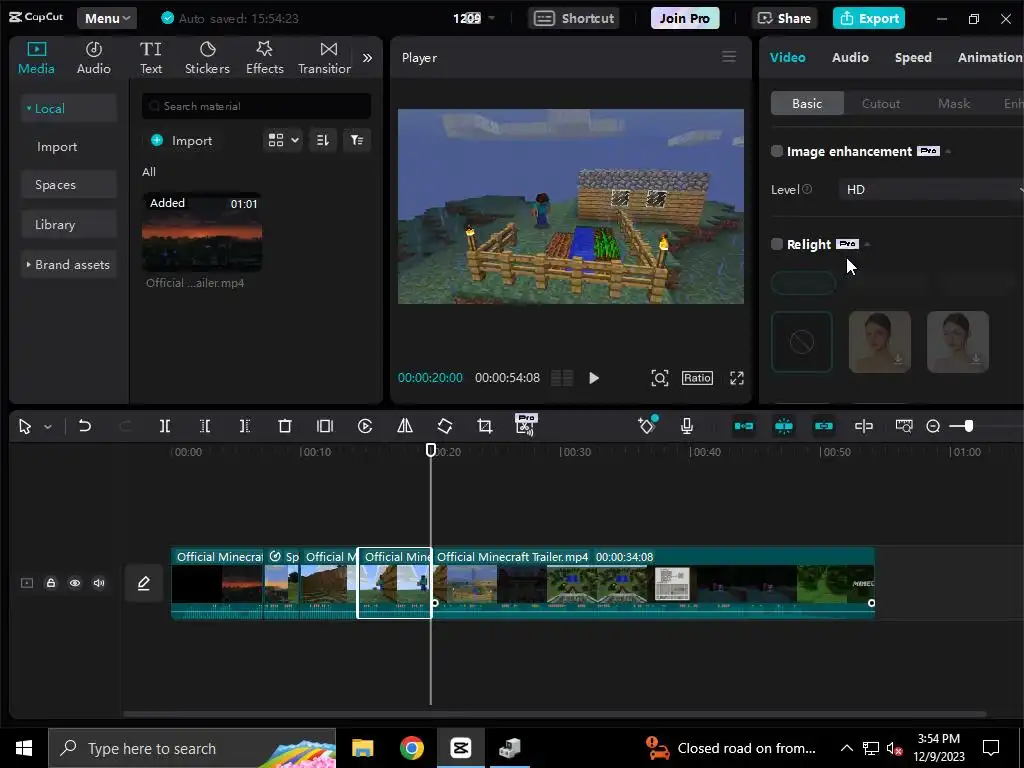Screen dimensions: 1024x768
Task: Toggle auto snapping
Action: point(784,426)
